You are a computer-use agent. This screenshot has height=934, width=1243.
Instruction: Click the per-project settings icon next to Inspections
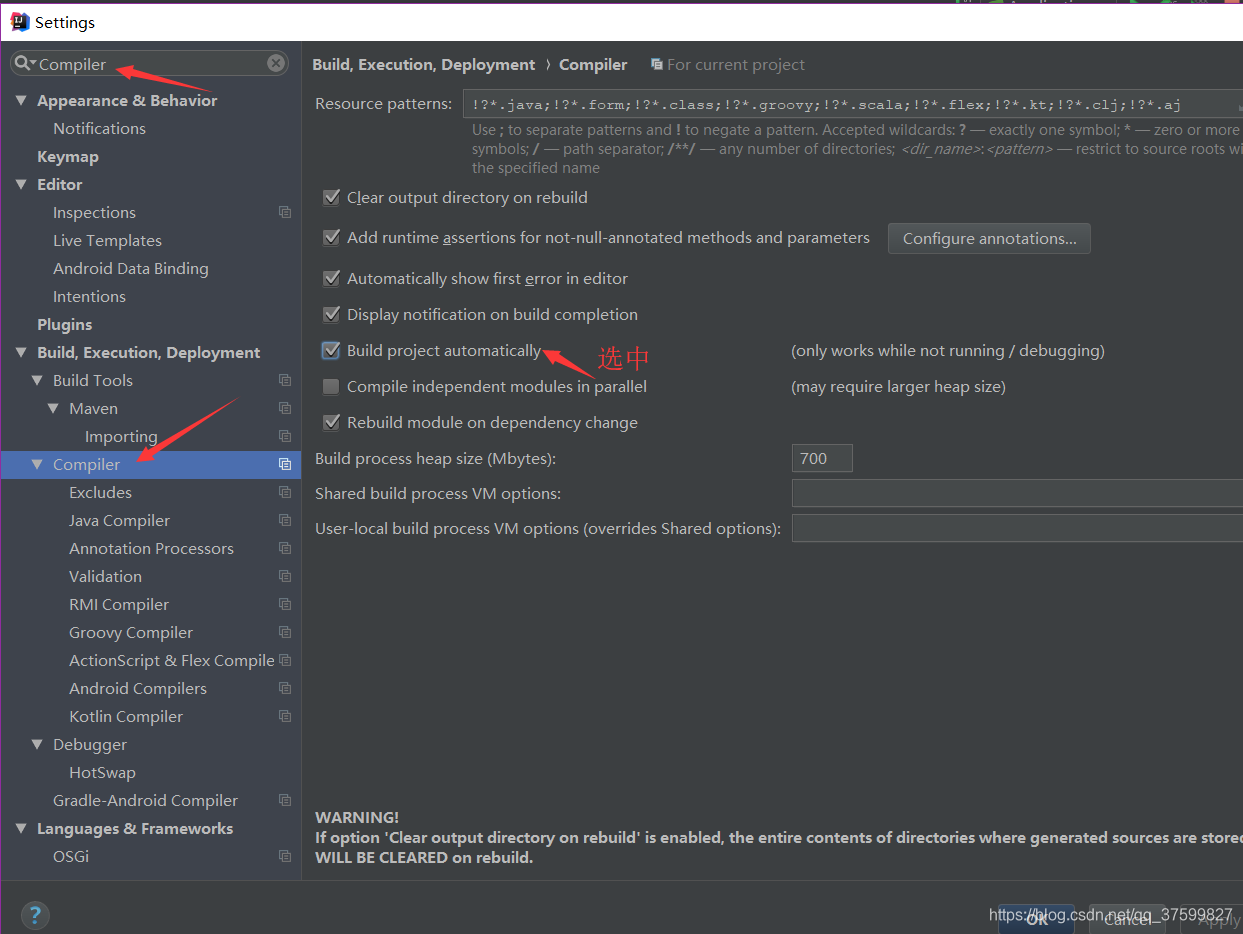(285, 212)
